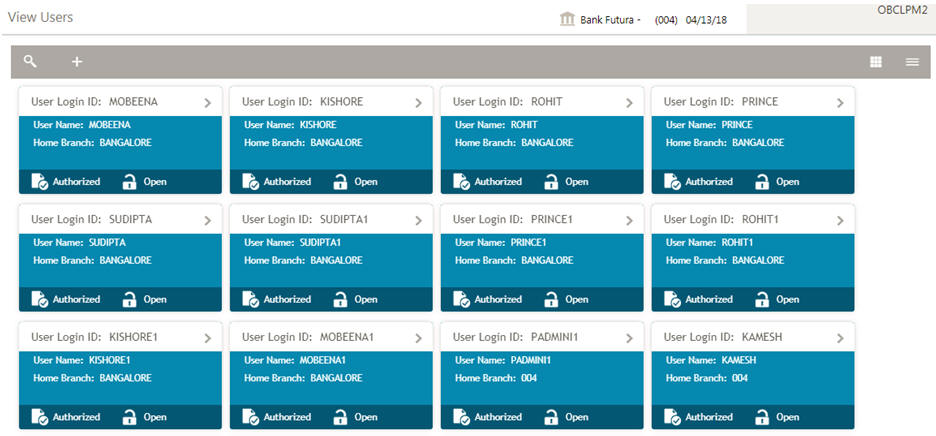Click Open status label on MOBEENA1 card
Image resolution: width=936 pixels, height=436 pixels.
coord(366,417)
